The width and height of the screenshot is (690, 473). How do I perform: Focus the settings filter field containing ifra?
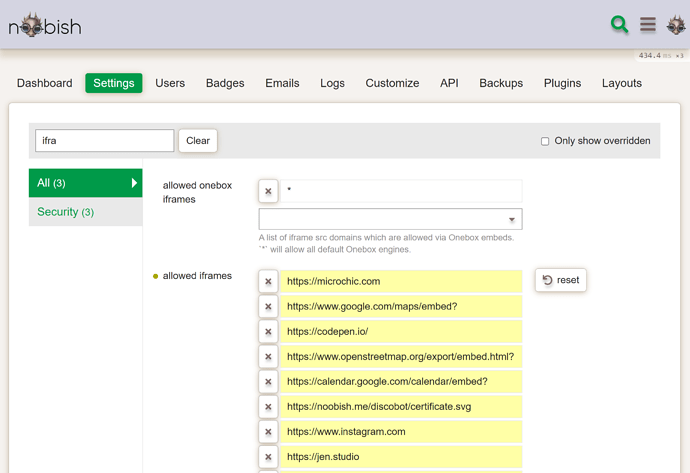[104, 141]
